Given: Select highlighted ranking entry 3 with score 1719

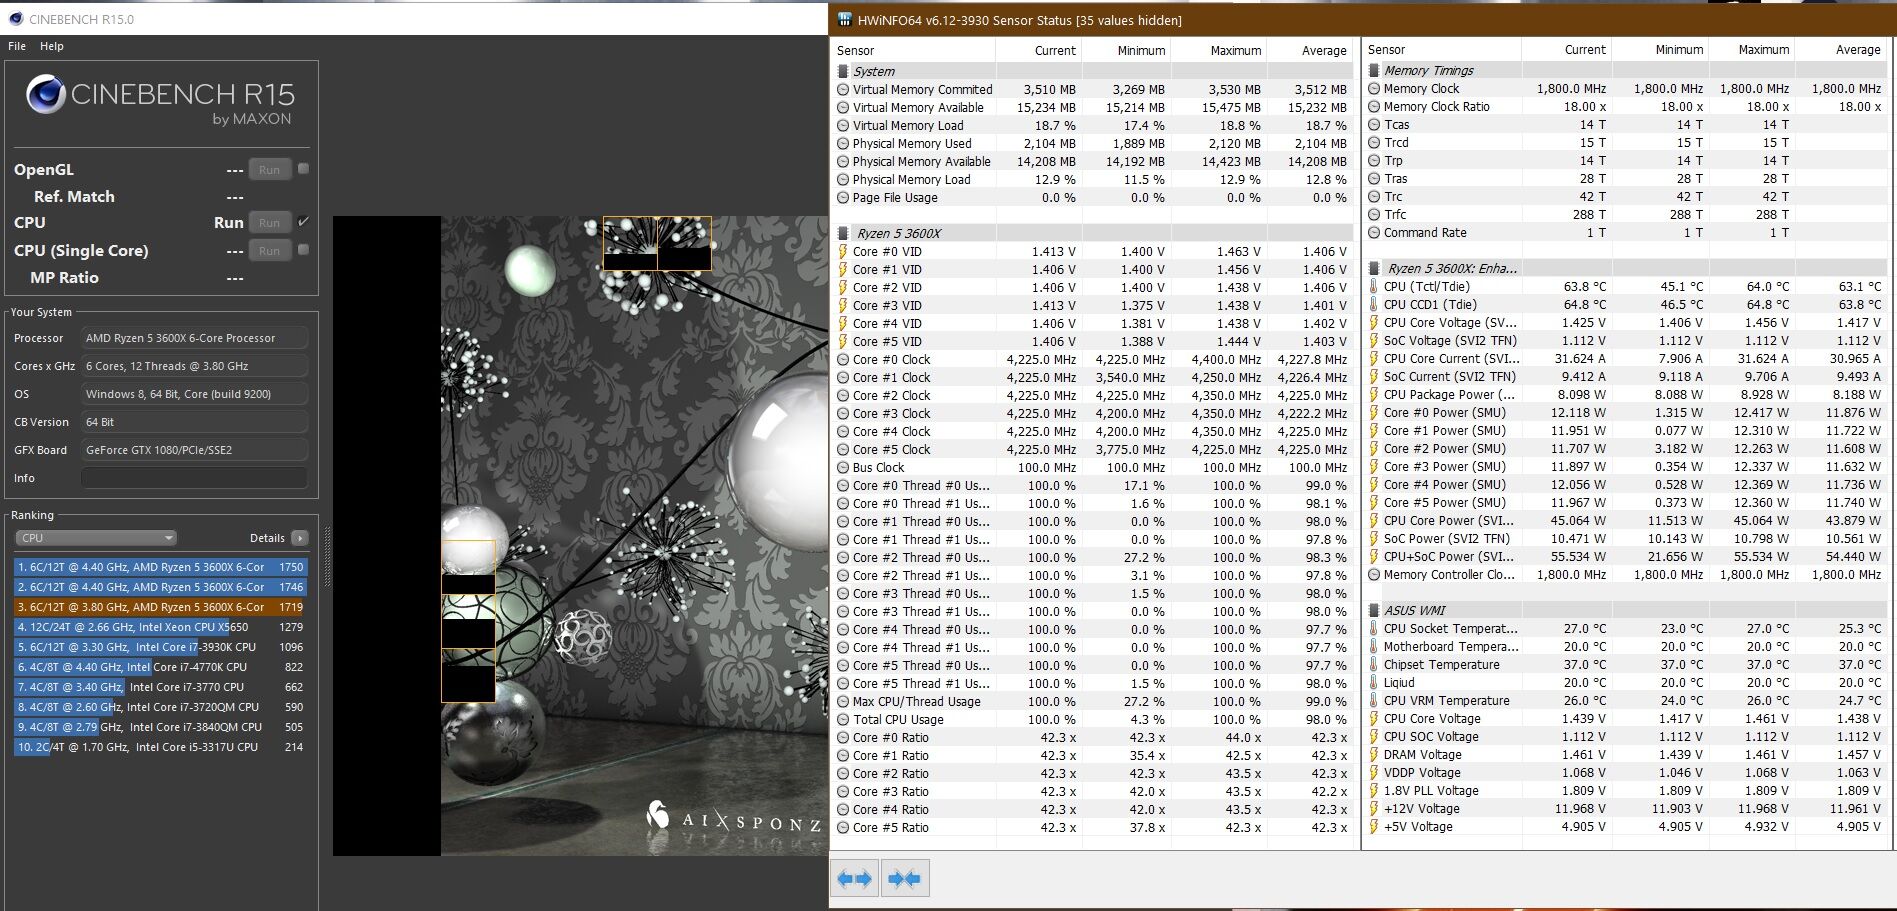Looking at the screenshot, I should [160, 607].
